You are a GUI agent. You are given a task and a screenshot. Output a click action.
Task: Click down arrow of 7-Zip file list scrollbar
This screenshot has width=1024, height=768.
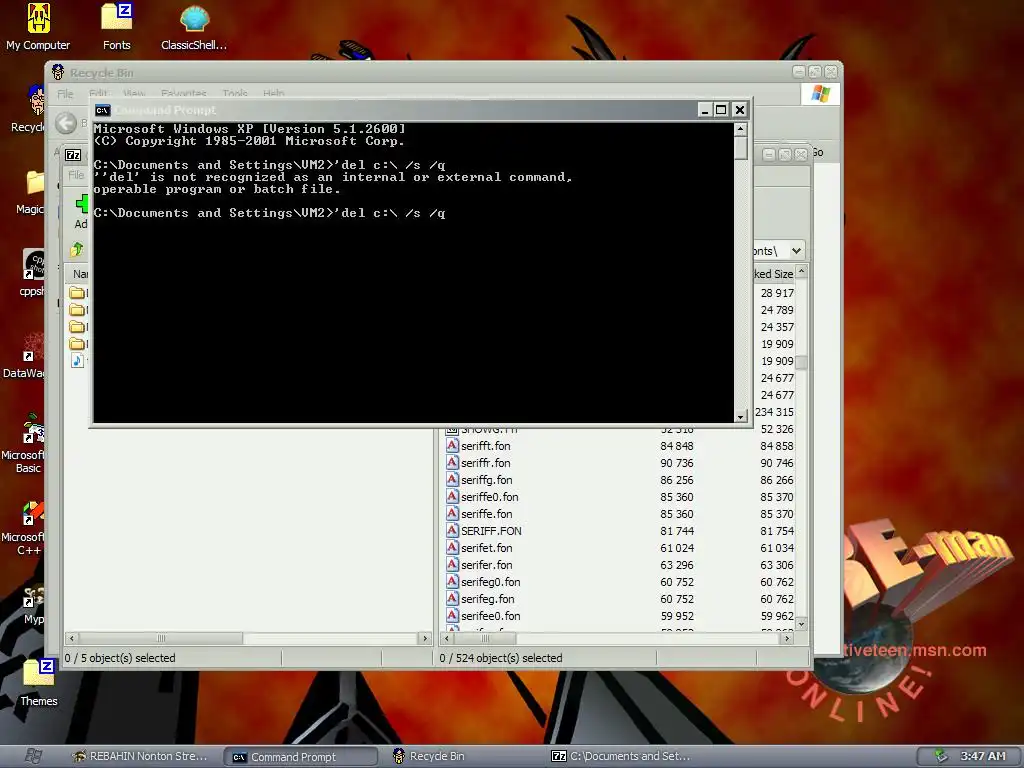click(x=801, y=624)
